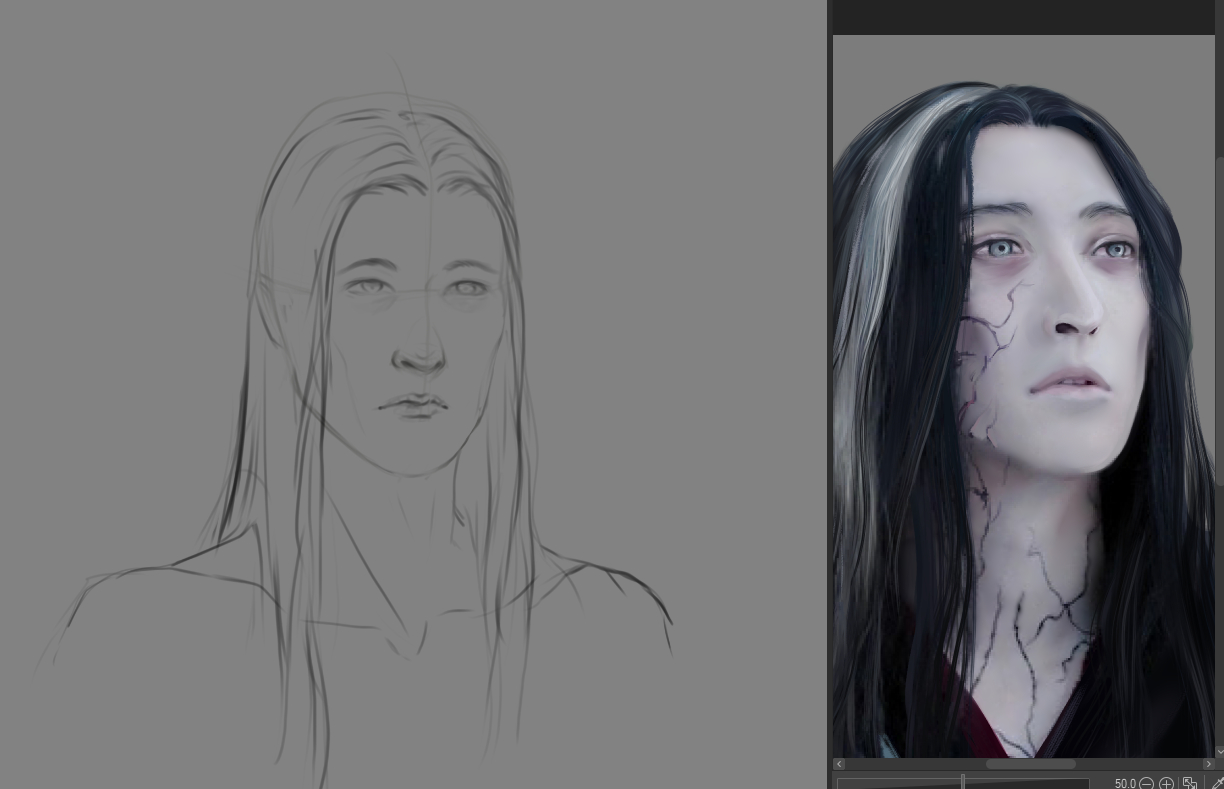Click the painted portrait's nose in reference

click(x=1075, y=315)
